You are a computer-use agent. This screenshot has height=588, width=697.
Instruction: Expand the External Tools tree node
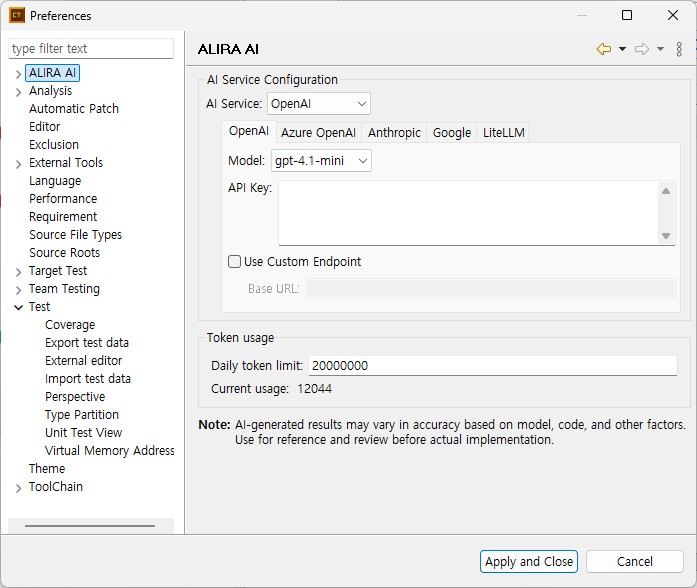click(18, 164)
